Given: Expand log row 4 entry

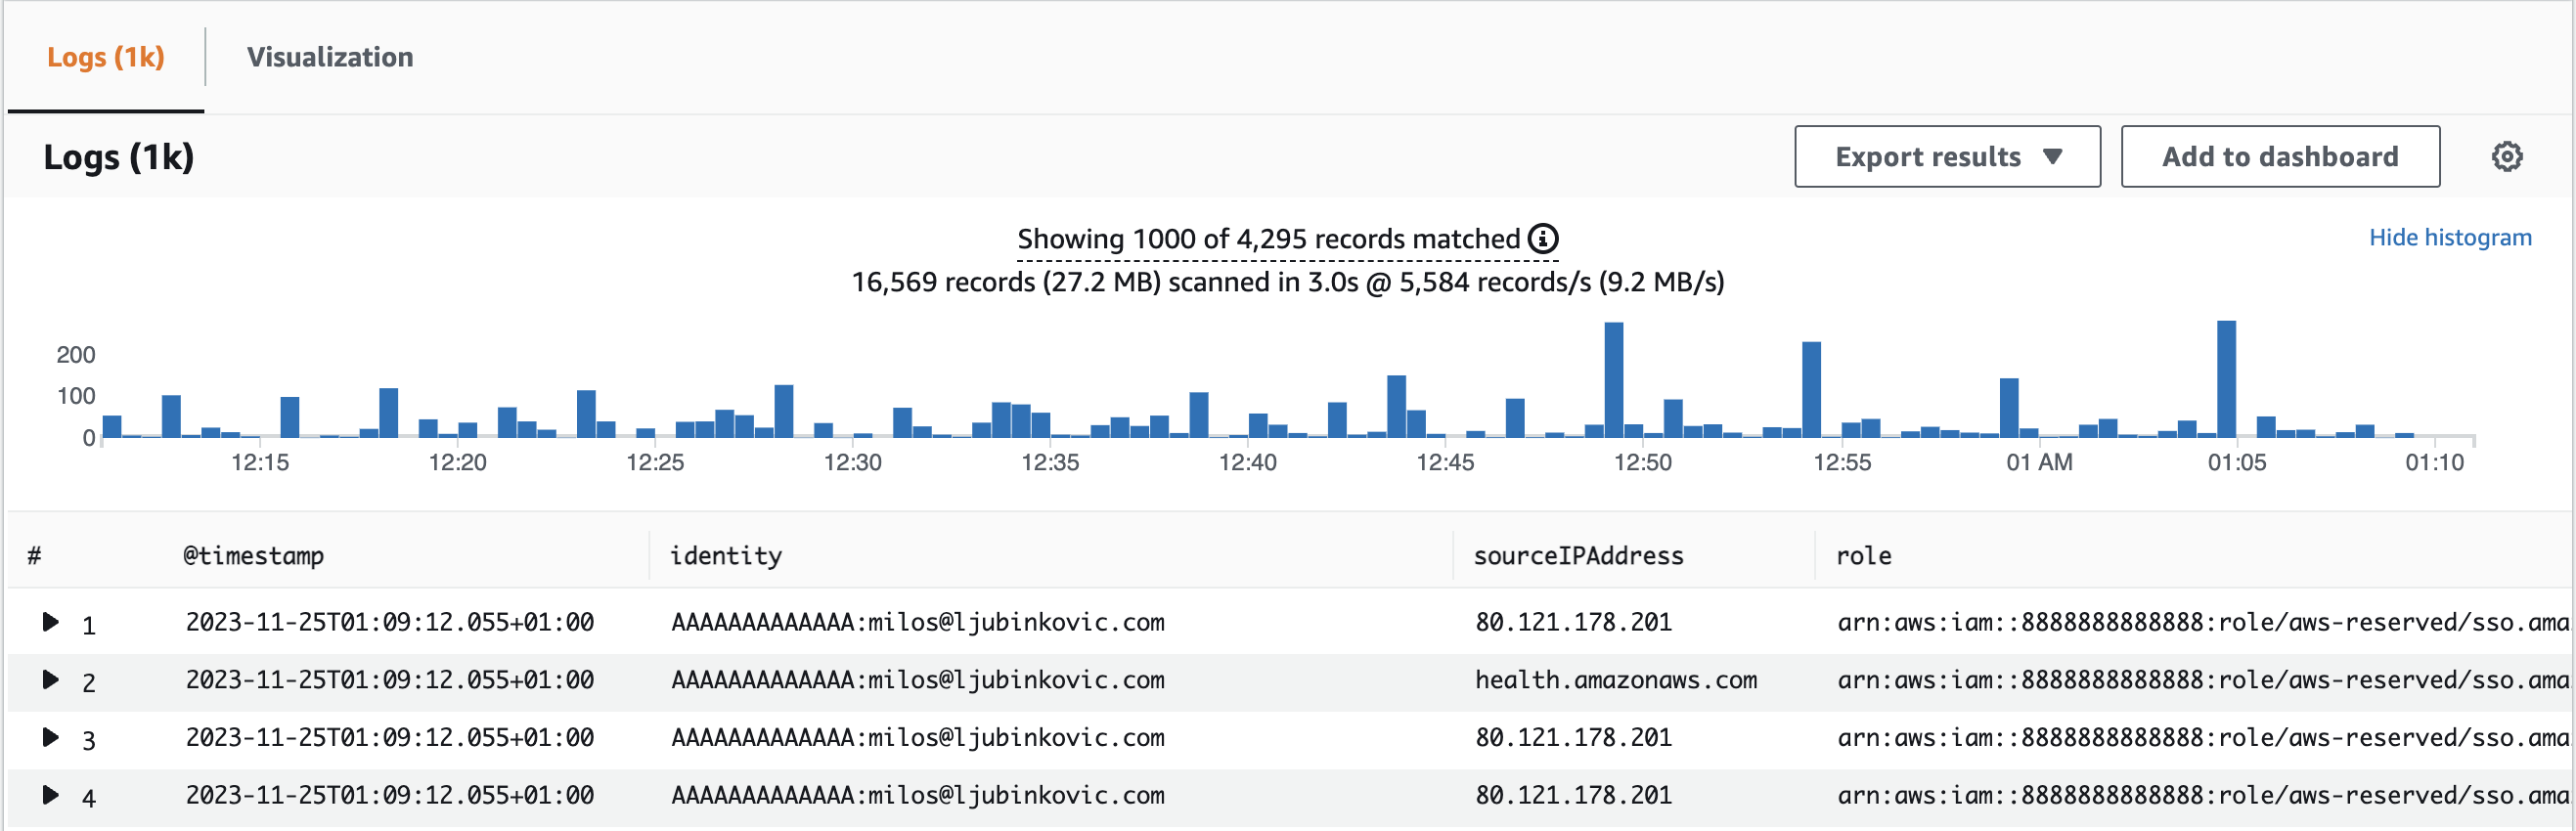Looking at the screenshot, I should pyautogui.click(x=50, y=796).
